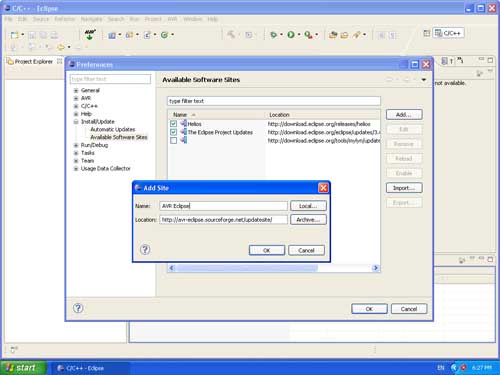
Task: Click Cancel in Add Site dialog
Action: (x=306, y=250)
